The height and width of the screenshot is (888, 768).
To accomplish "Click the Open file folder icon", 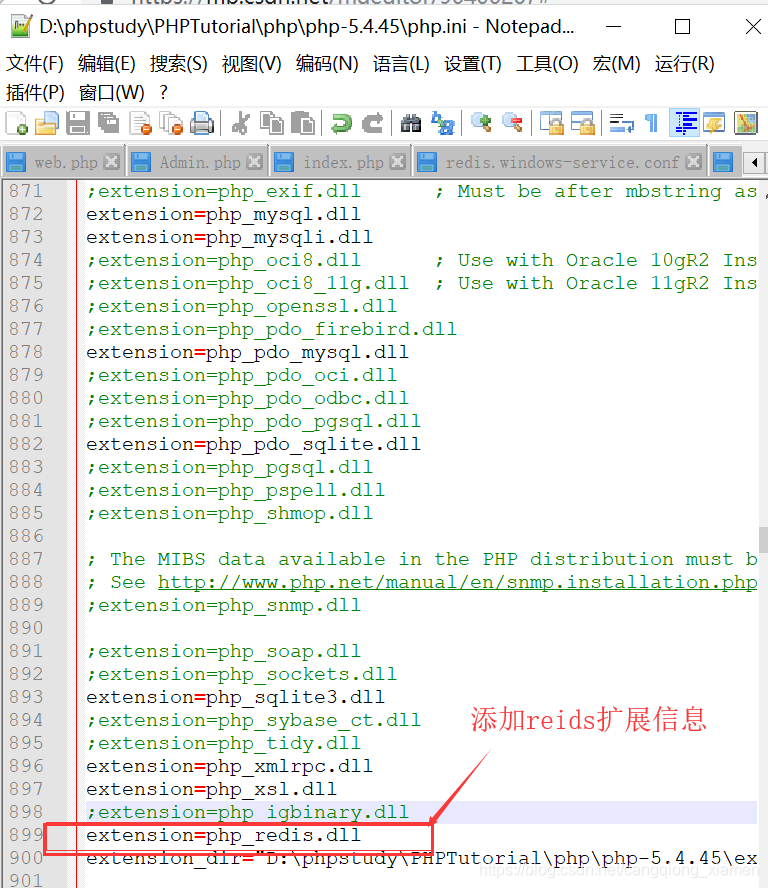I will pyautogui.click(x=46, y=123).
